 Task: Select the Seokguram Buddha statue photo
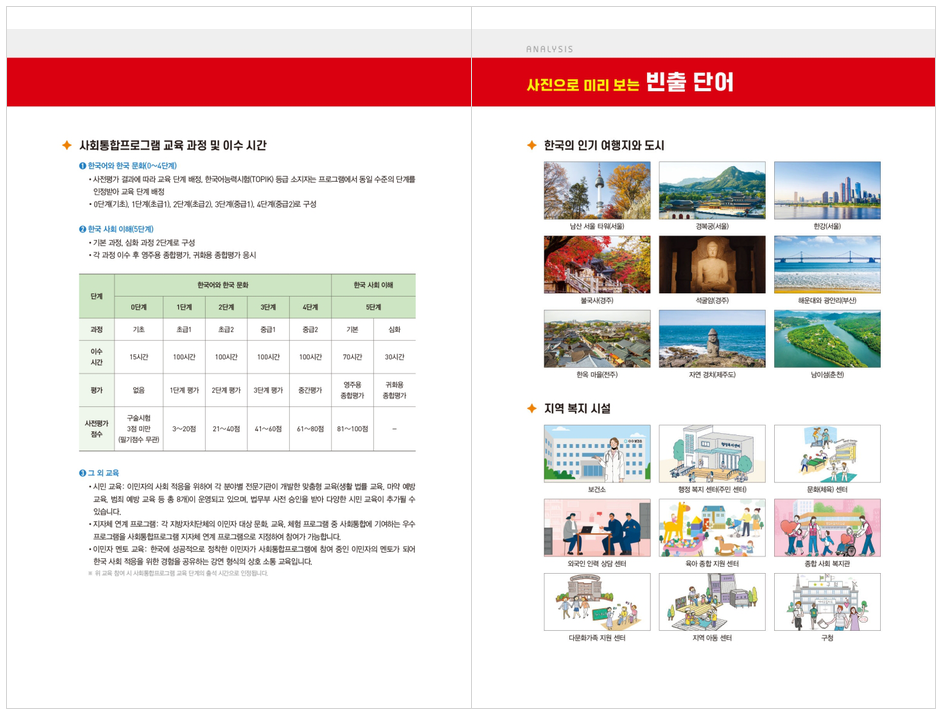(x=712, y=265)
